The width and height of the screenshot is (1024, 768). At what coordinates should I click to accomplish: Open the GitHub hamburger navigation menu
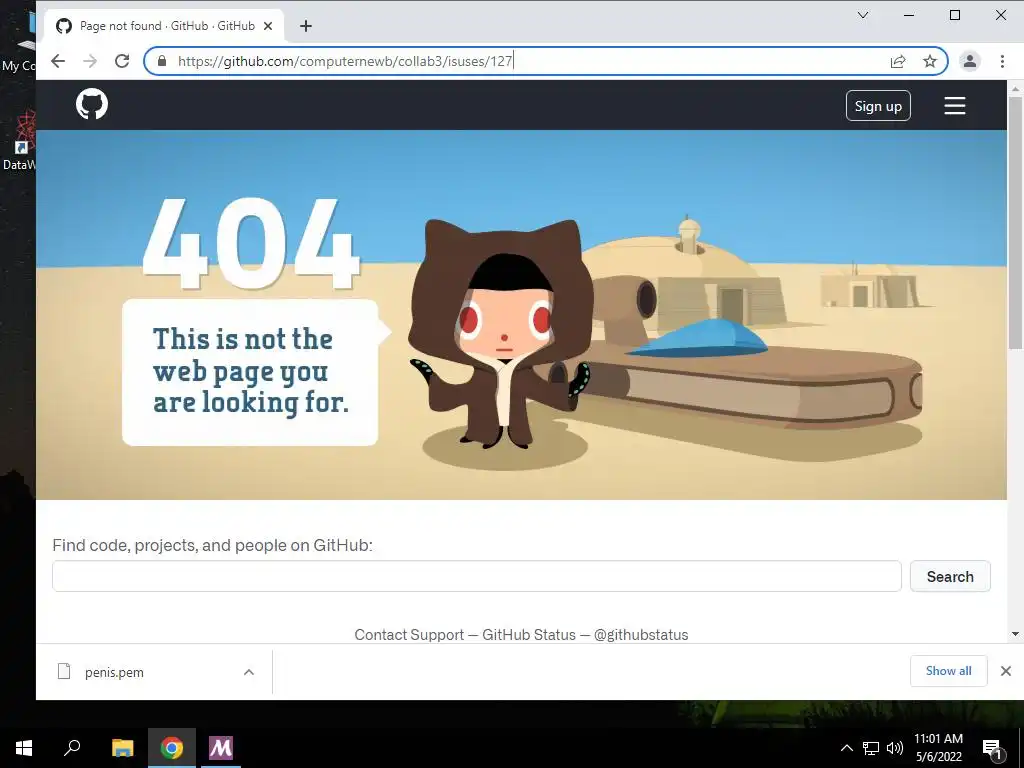pyautogui.click(x=954, y=106)
